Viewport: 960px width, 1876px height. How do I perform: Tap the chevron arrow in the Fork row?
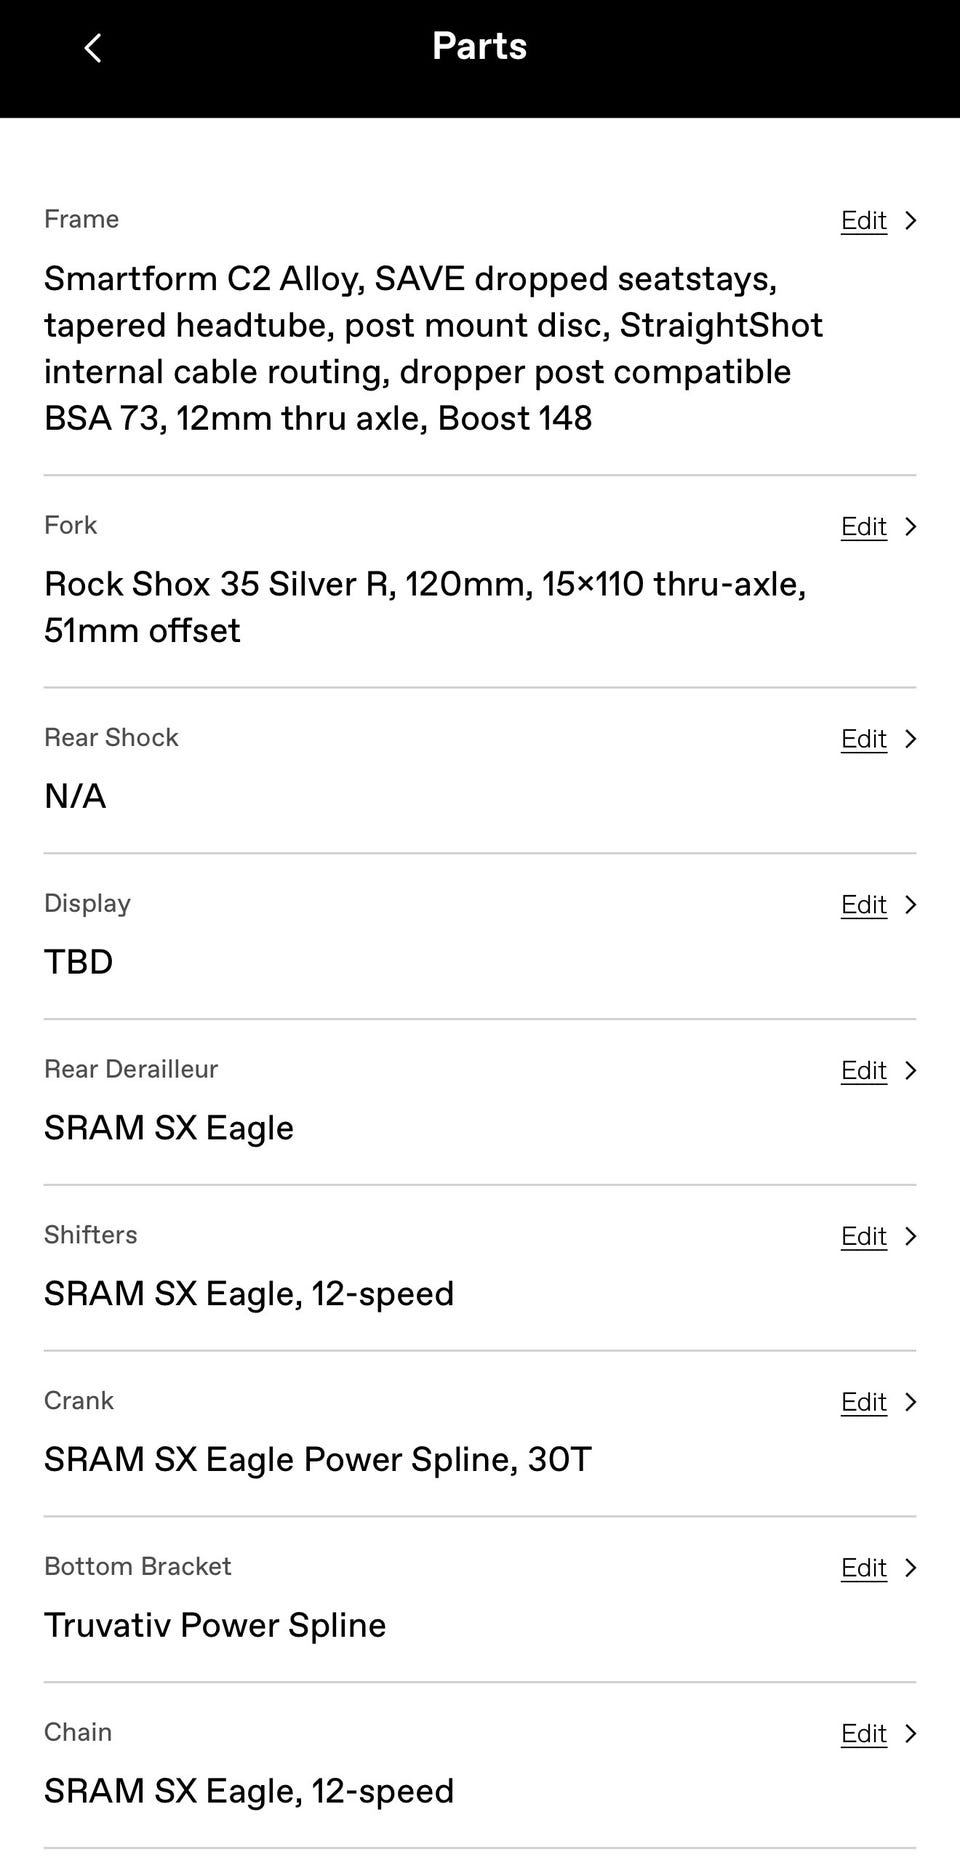[910, 527]
